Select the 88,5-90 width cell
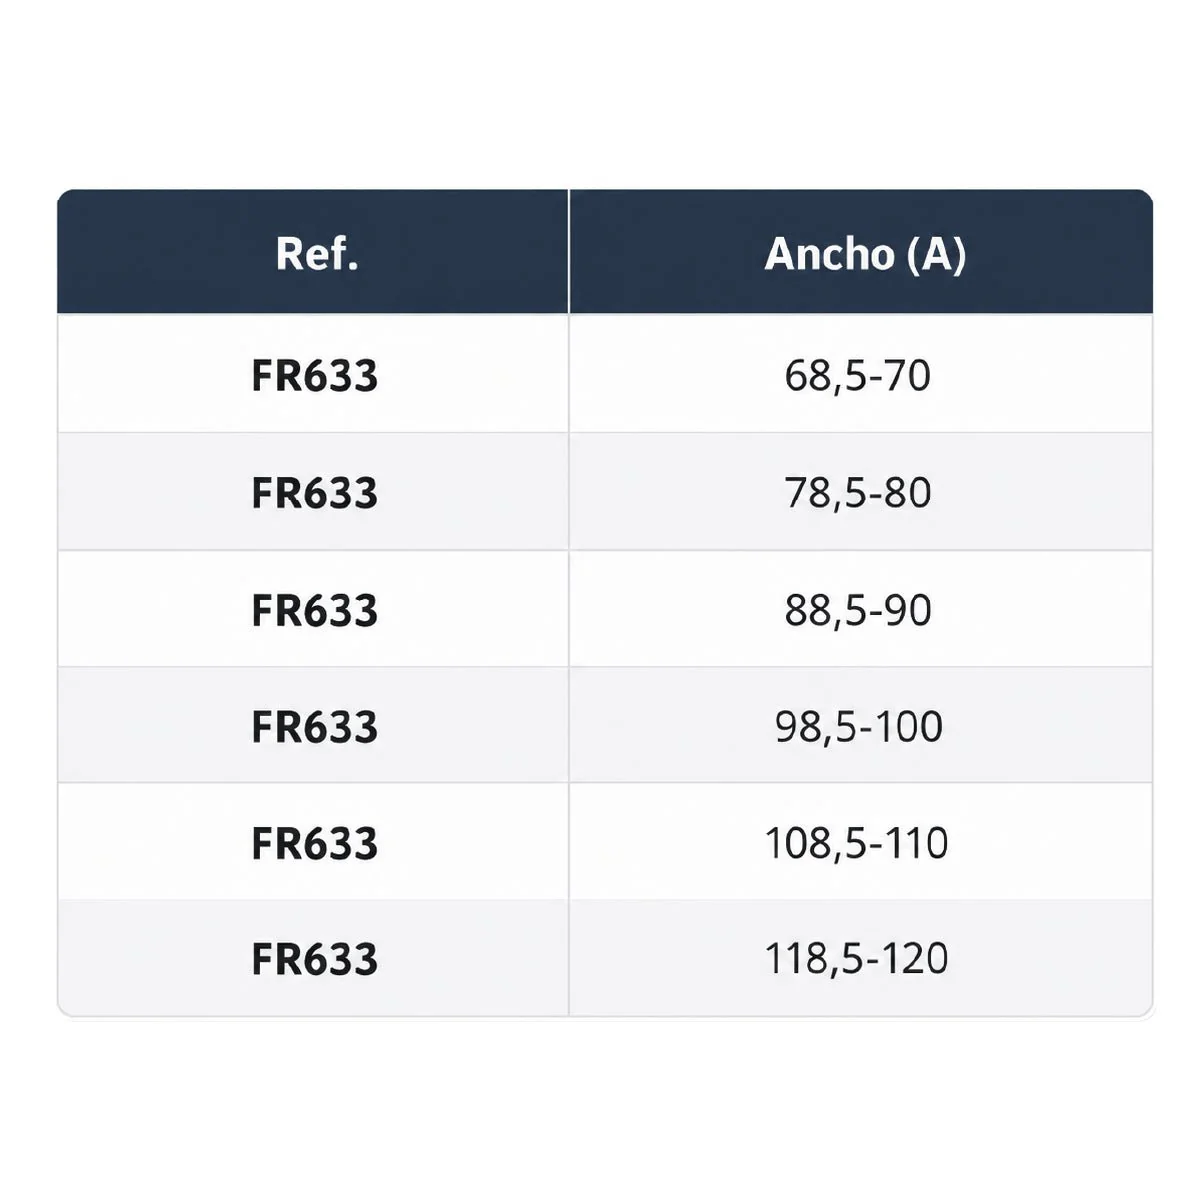This screenshot has height=1200, width=1200. [861, 608]
